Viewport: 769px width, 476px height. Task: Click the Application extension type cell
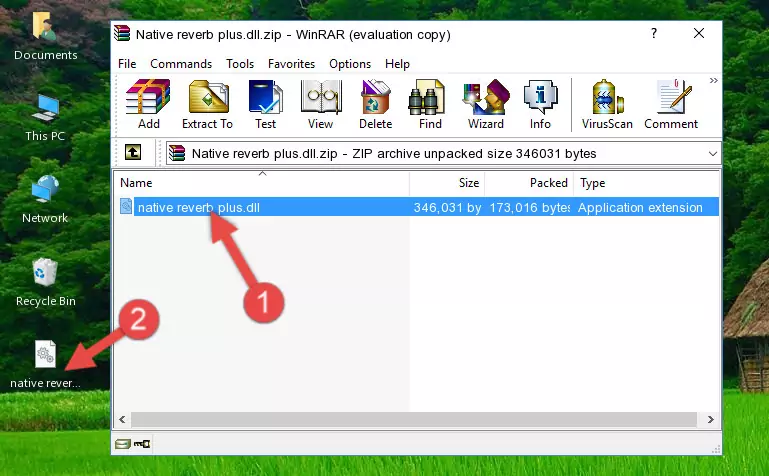point(640,207)
